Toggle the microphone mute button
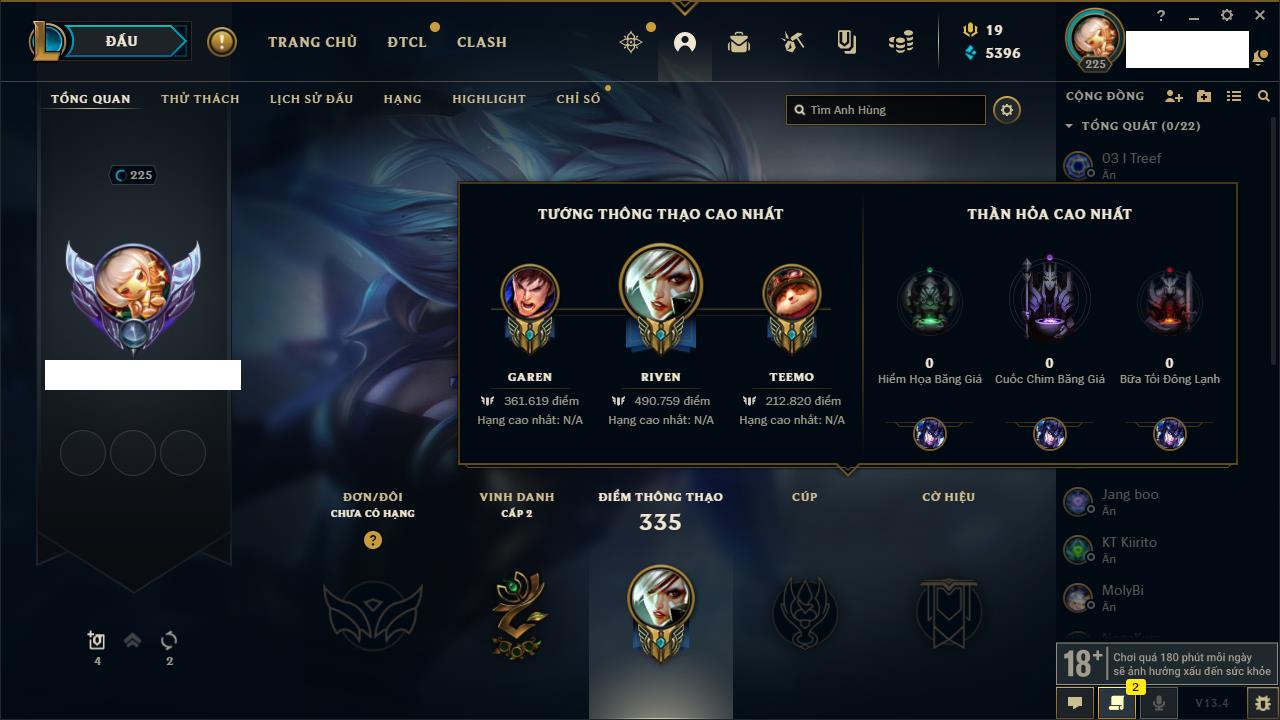Image resolution: width=1280 pixels, height=720 pixels. click(1159, 703)
